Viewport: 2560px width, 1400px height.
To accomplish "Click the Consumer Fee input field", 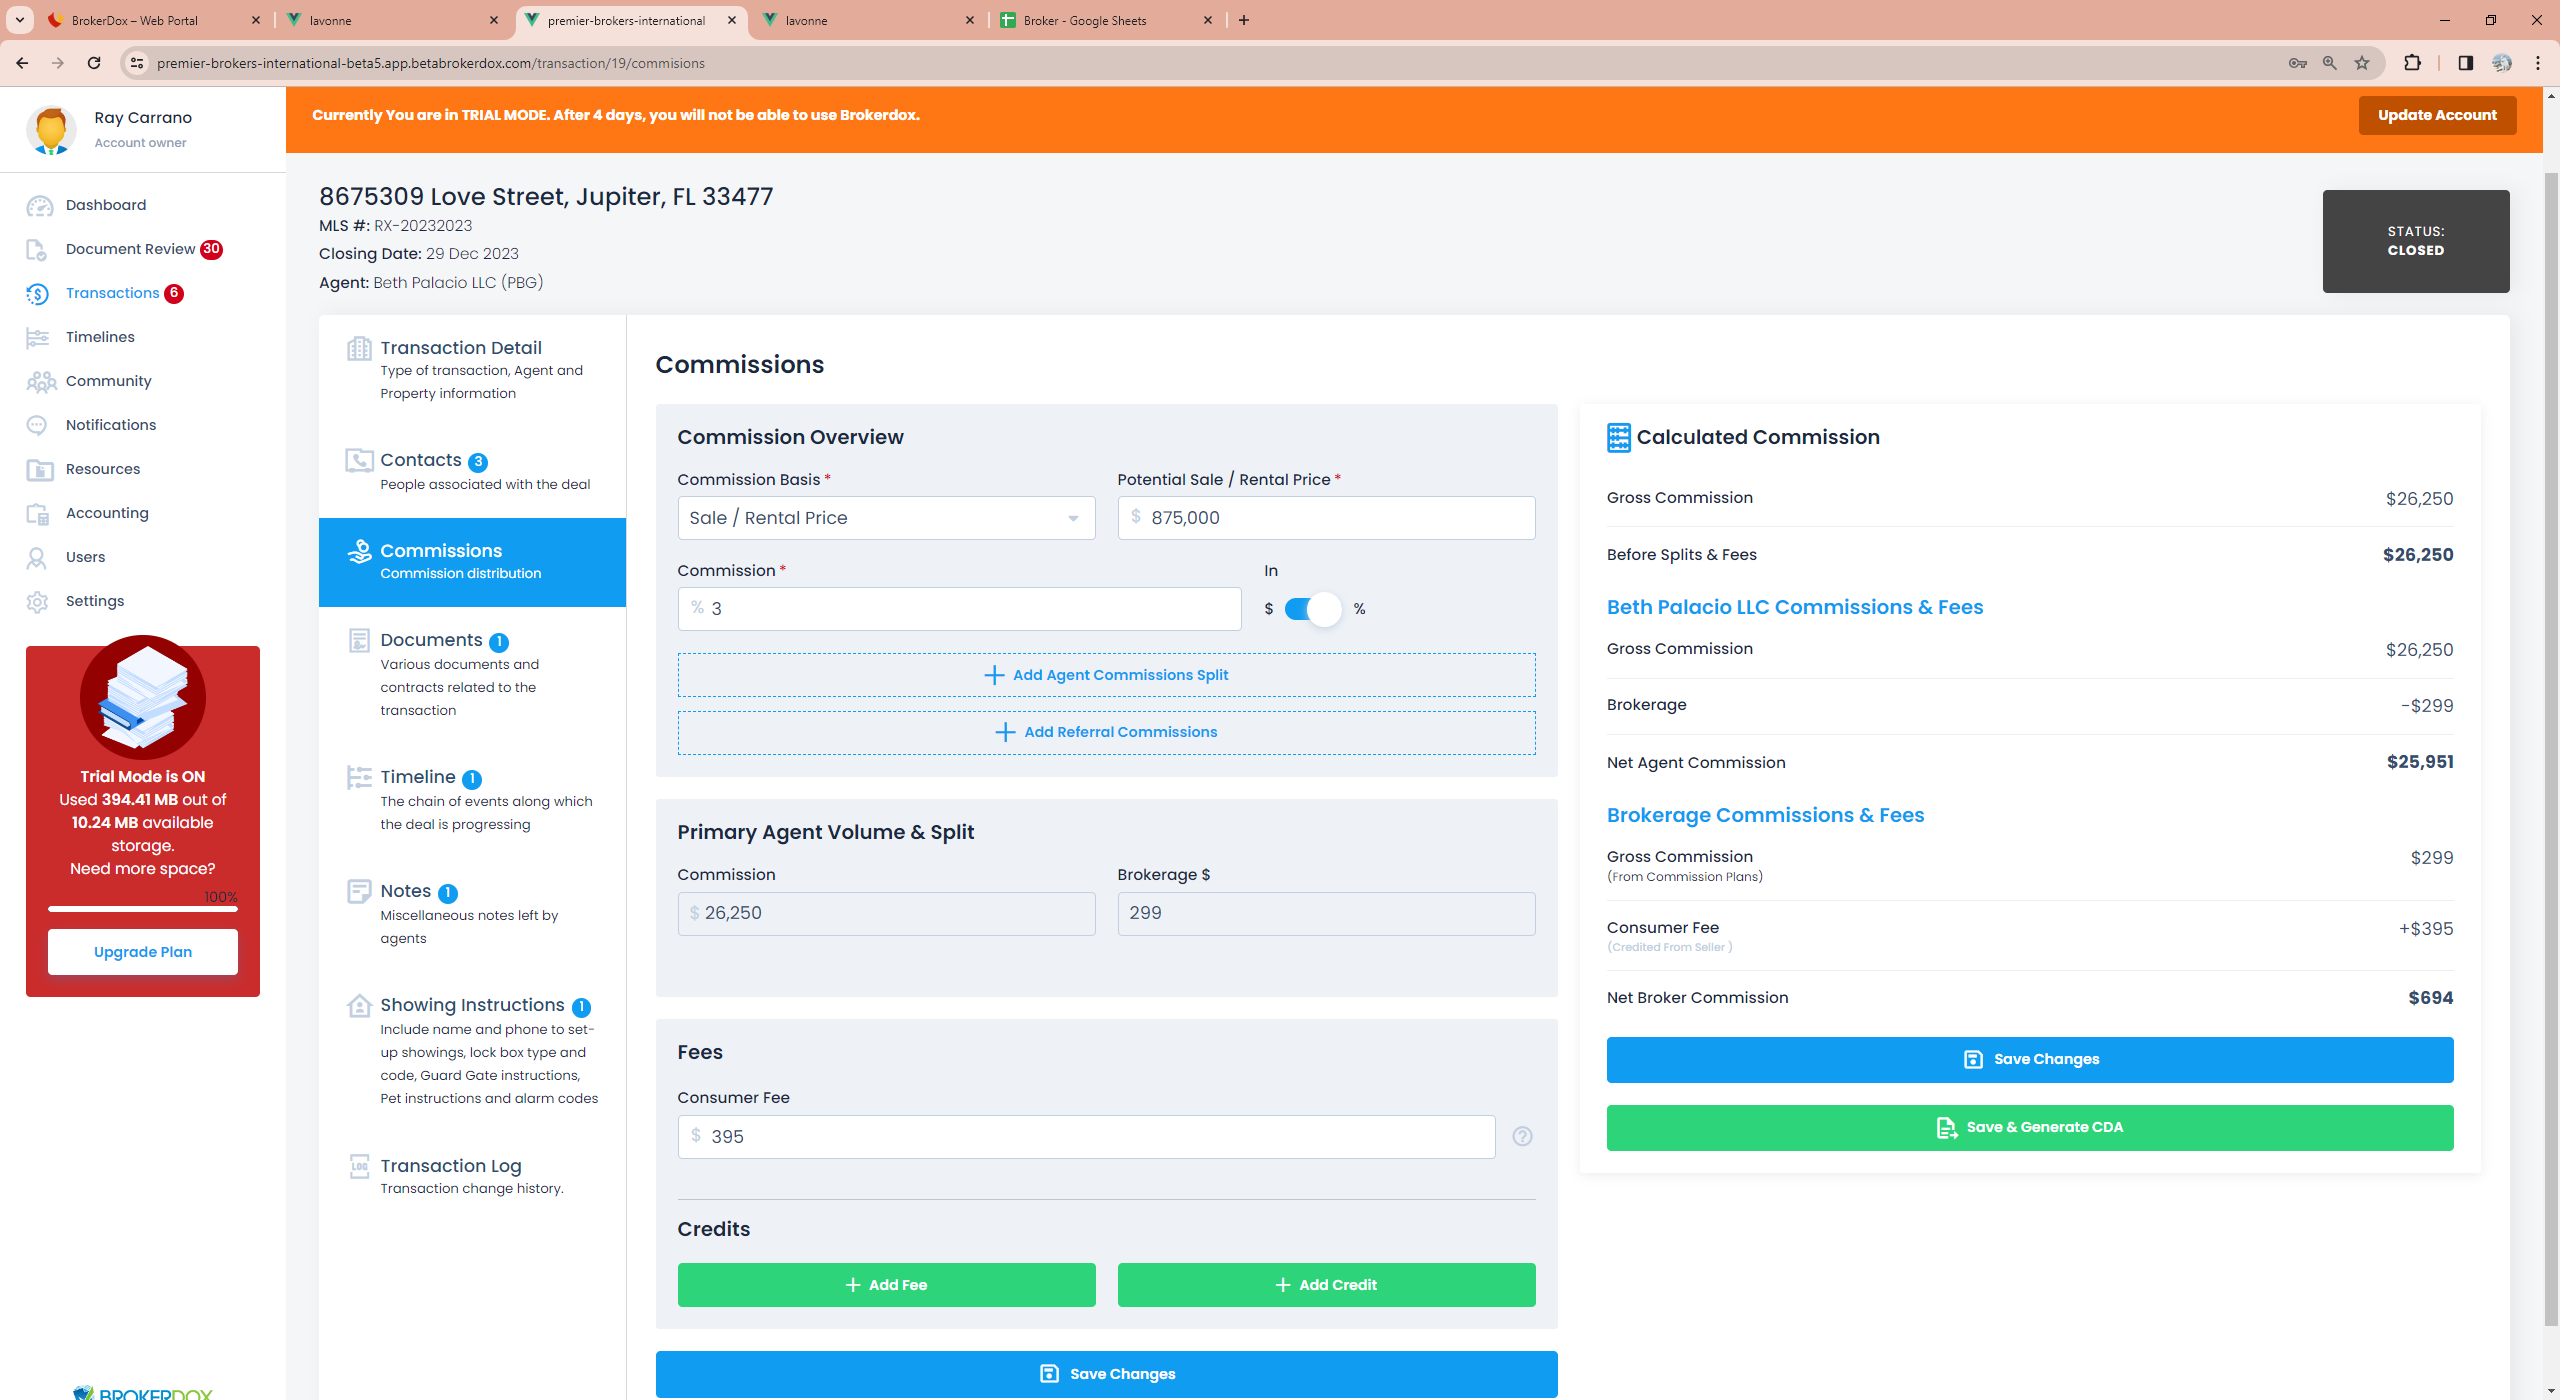I will 1086,1137.
